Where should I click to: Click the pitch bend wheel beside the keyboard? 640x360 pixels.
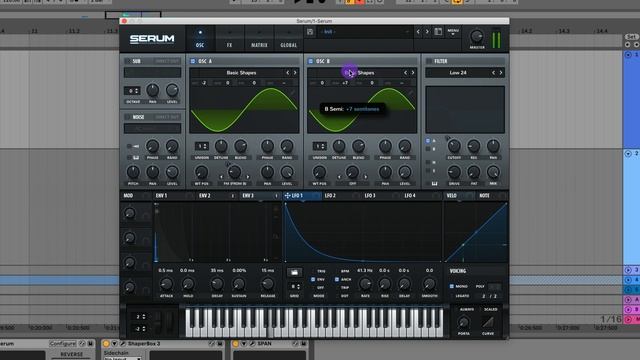(x=159, y=322)
